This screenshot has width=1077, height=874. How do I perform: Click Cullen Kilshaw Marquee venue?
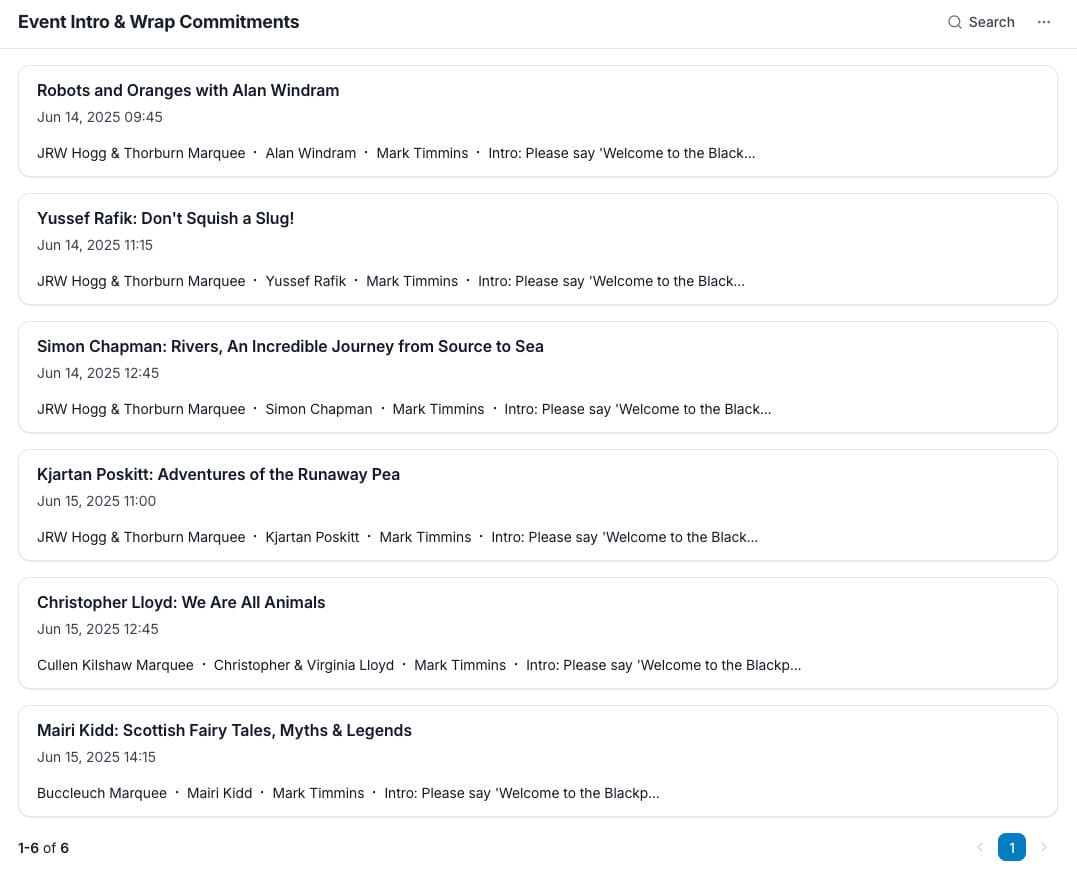pos(115,665)
